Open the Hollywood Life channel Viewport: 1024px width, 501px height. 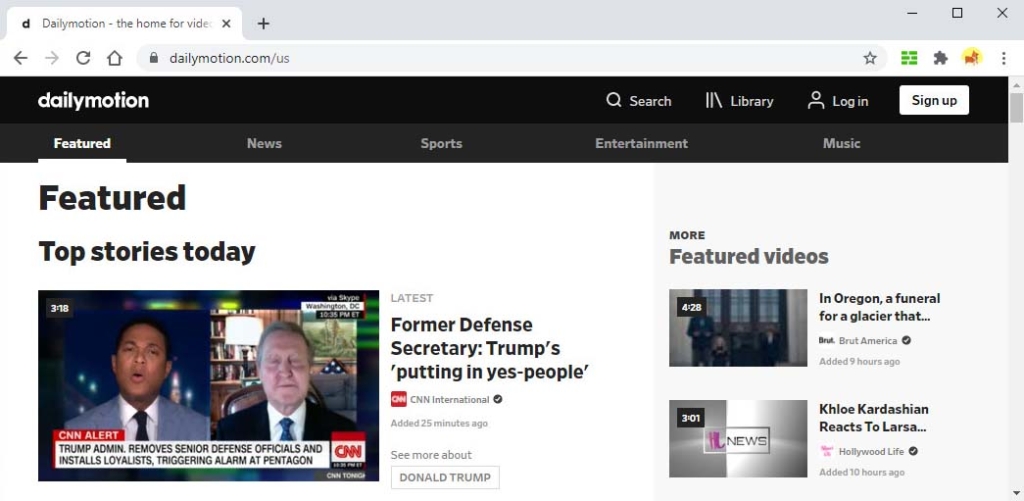coord(871,451)
